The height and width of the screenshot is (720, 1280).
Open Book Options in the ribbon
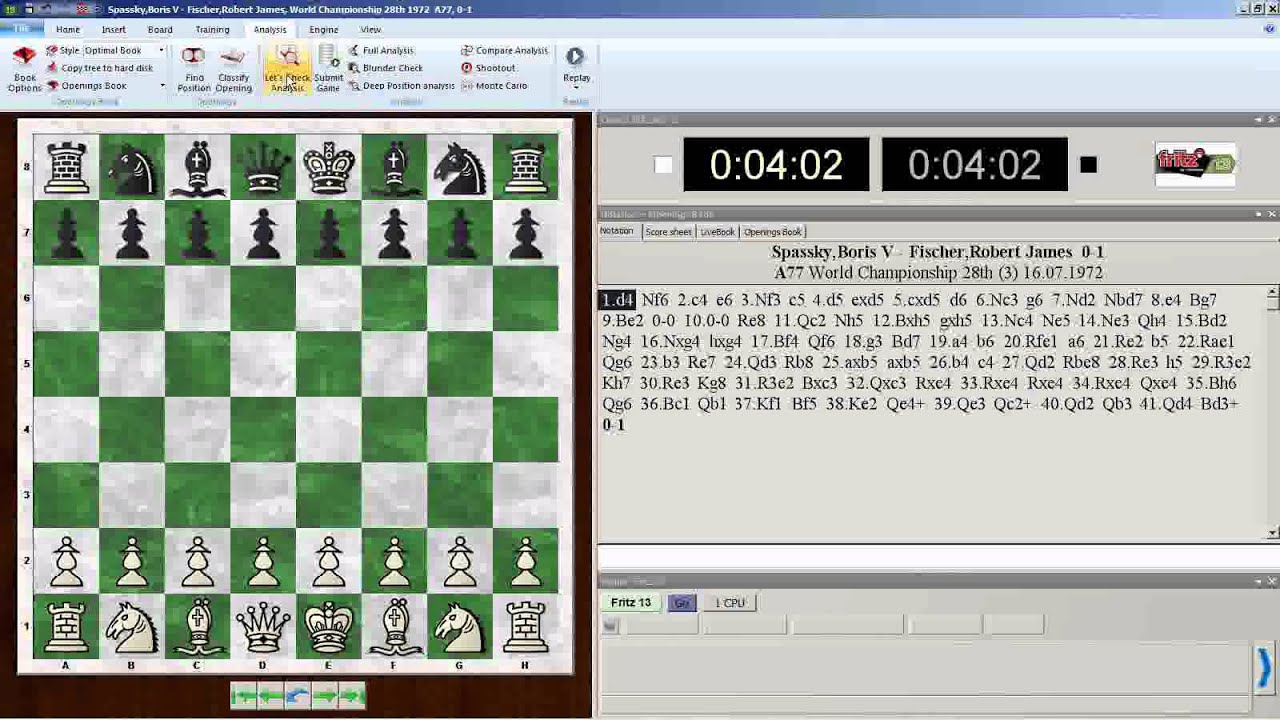(24, 70)
